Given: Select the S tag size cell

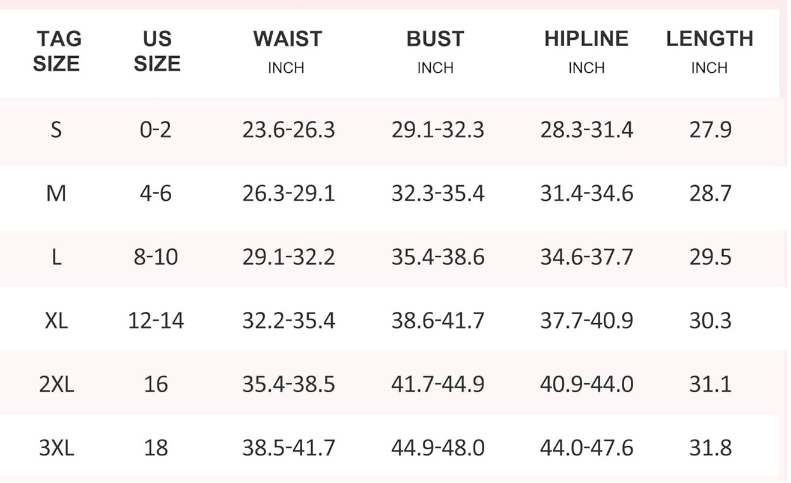Looking at the screenshot, I should (57, 130).
